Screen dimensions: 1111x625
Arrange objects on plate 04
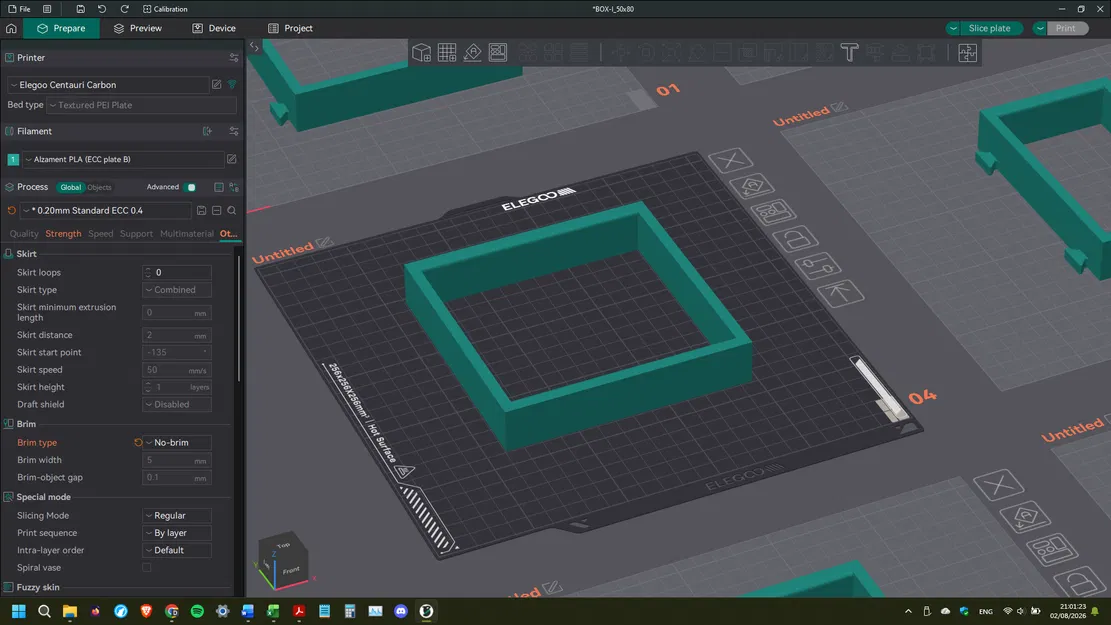[774, 212]
